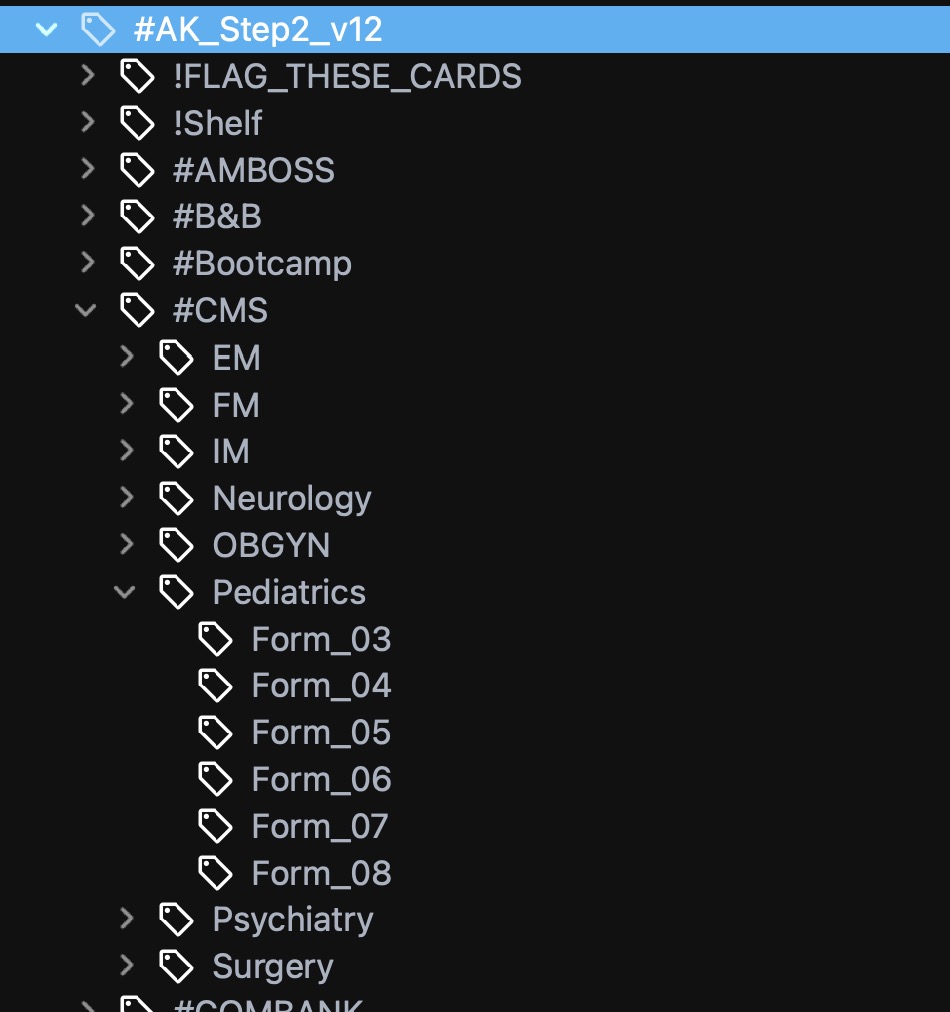The width and height of the screenshot is (950, 1012).
Task: Select the IM tag under #CMS
Action: tap(231, 452)
